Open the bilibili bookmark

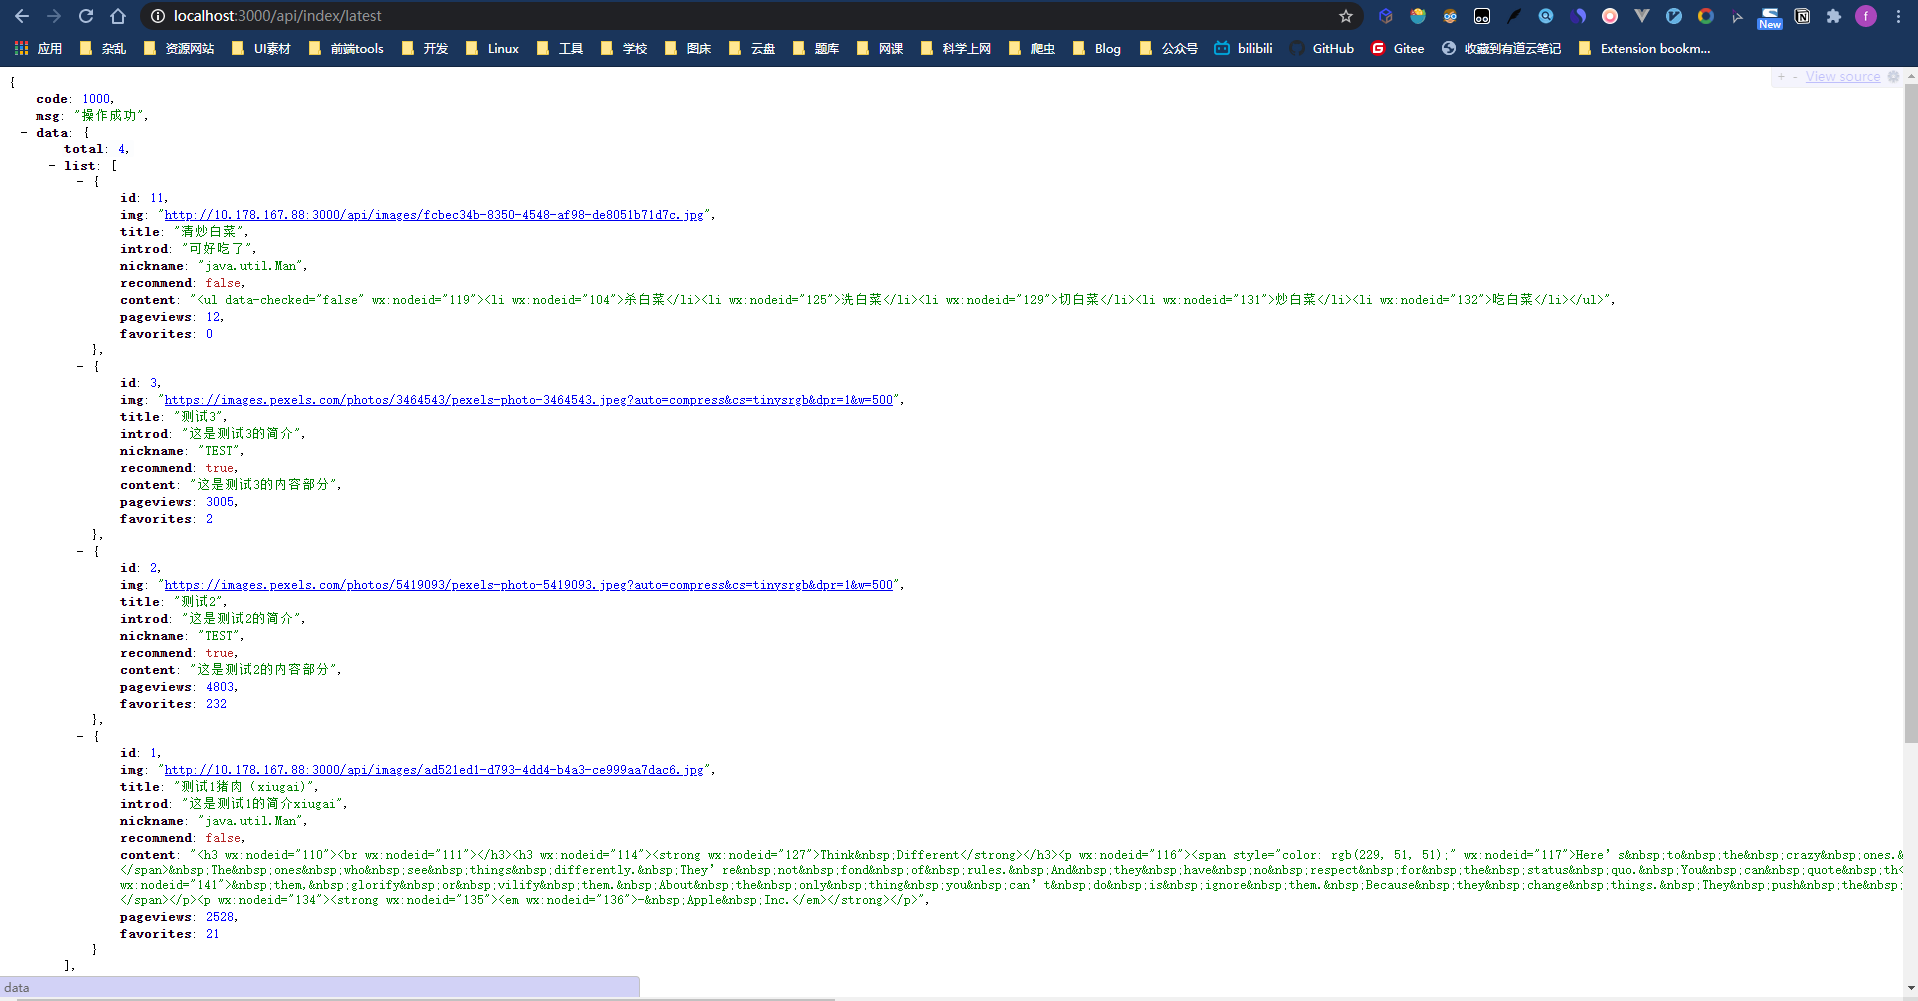pos(1243,48)
